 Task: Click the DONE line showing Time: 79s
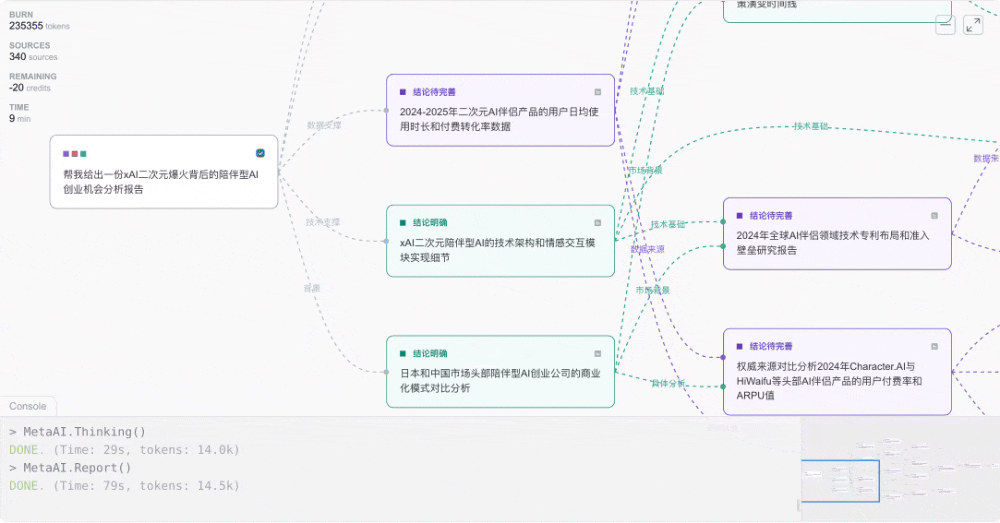[x=124, y=485]
